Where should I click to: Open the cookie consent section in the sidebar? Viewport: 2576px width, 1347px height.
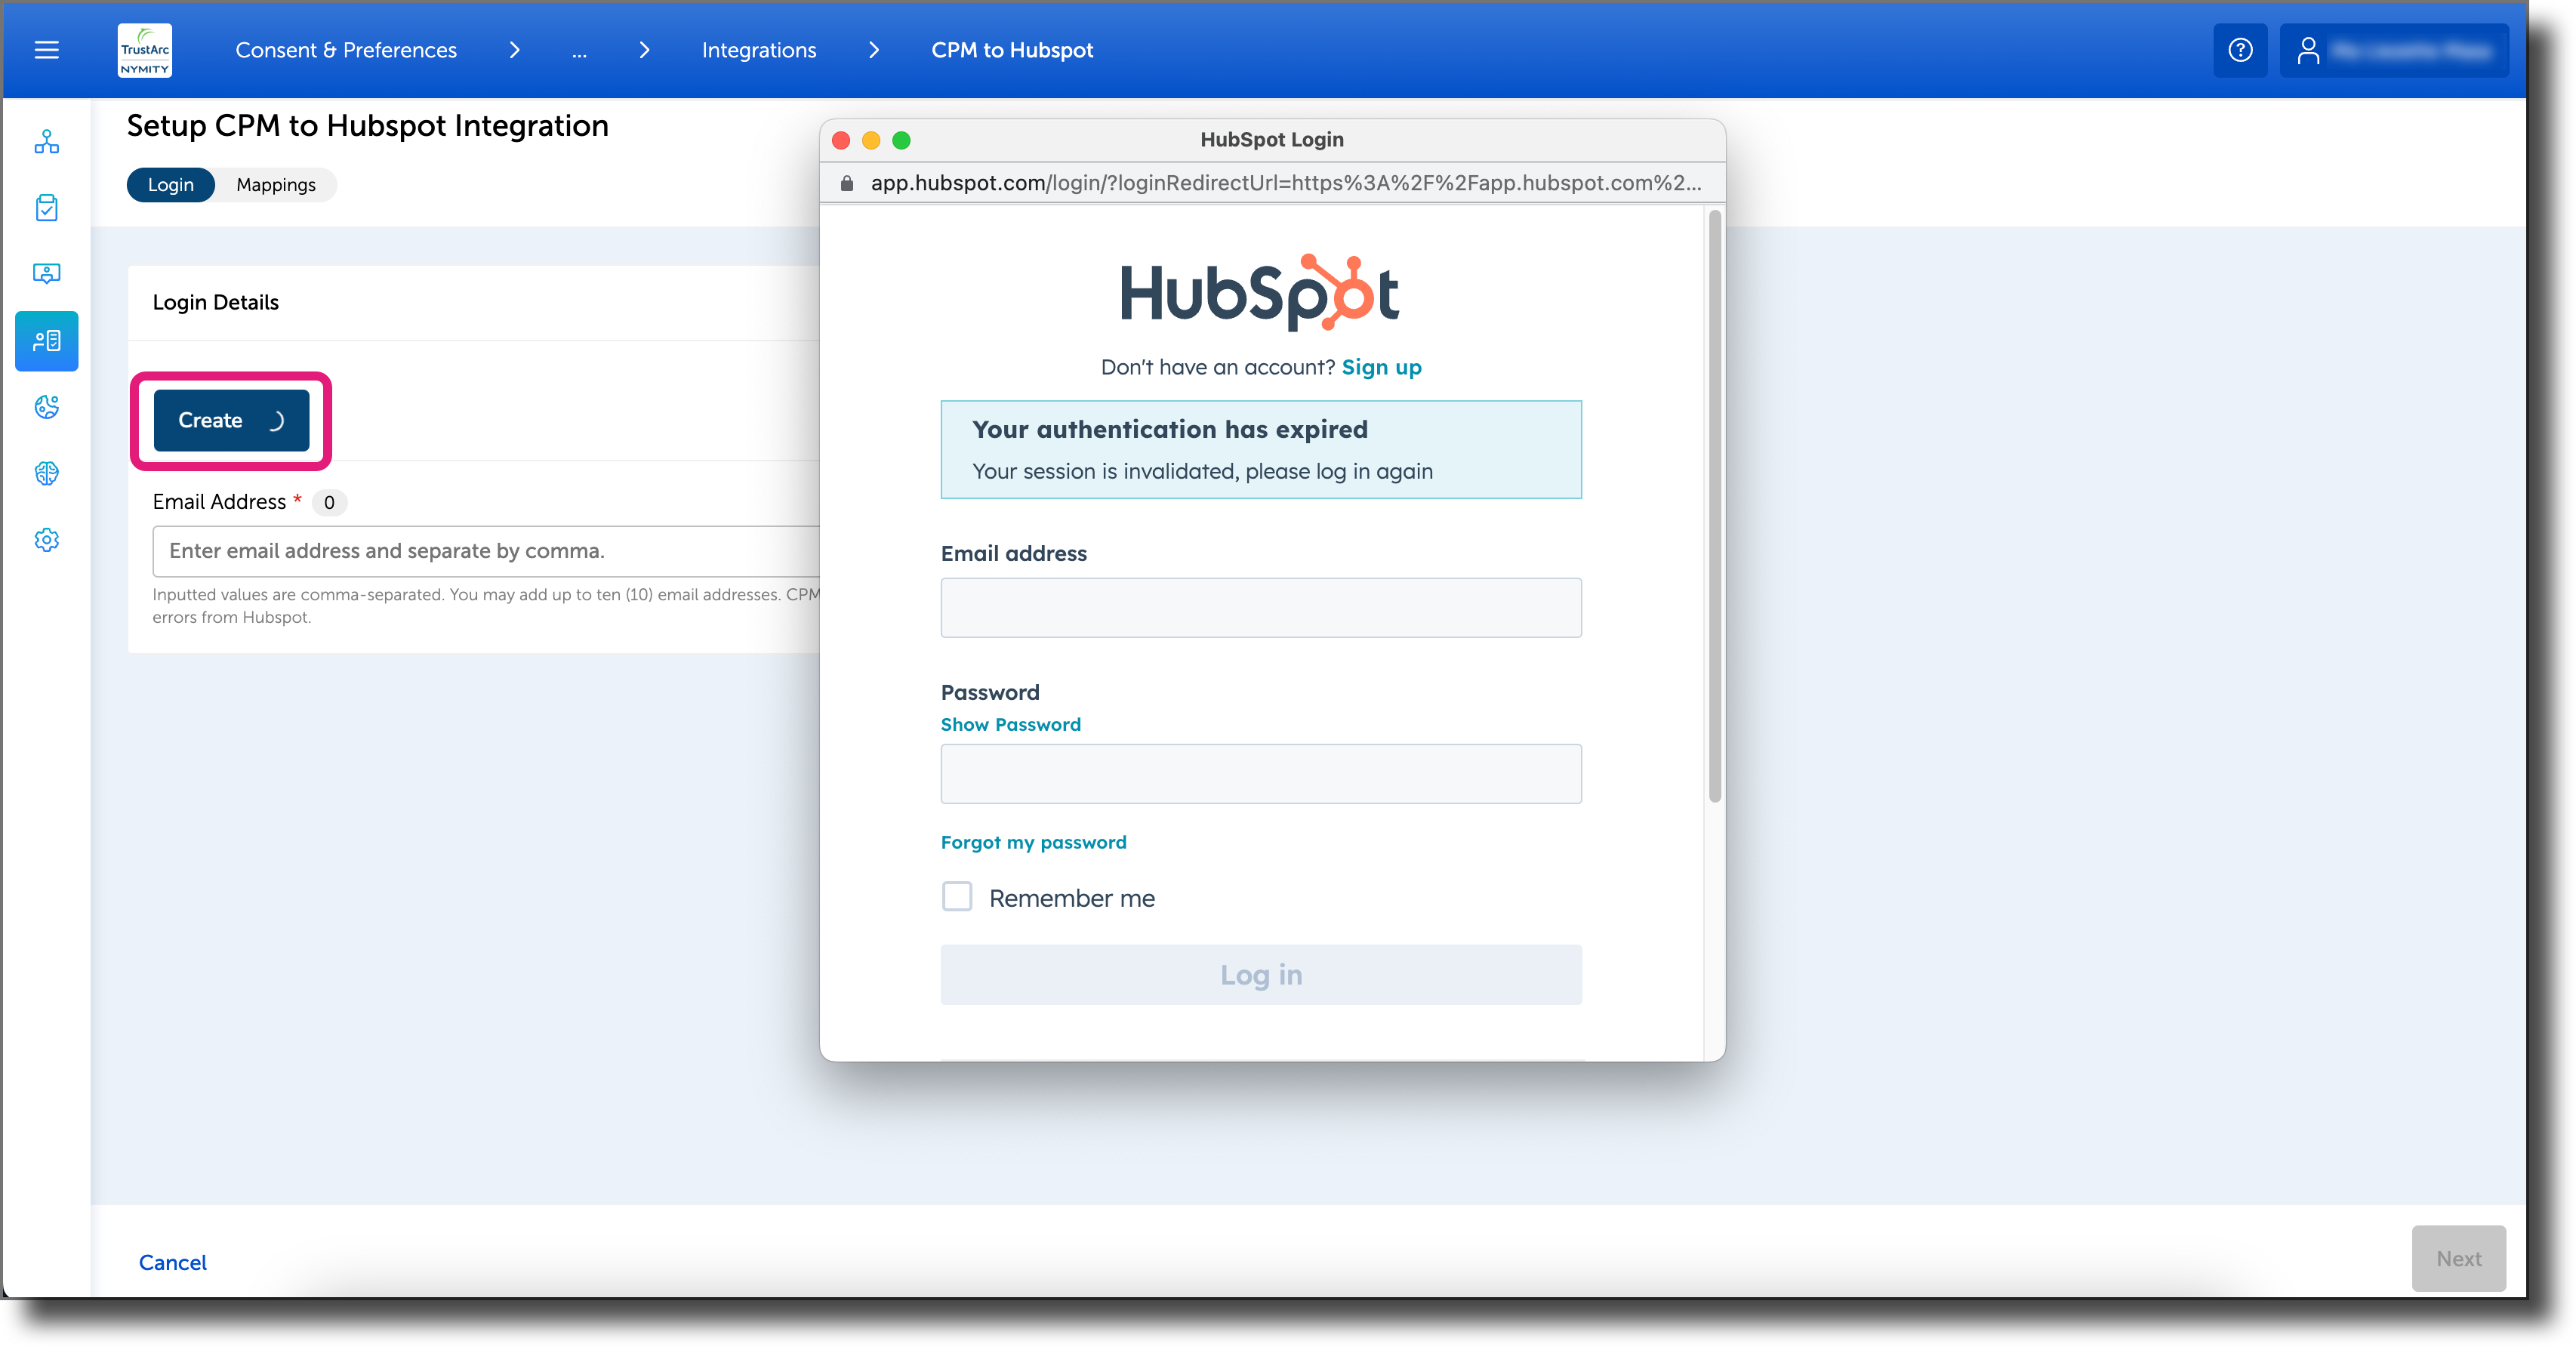(46, 407)
